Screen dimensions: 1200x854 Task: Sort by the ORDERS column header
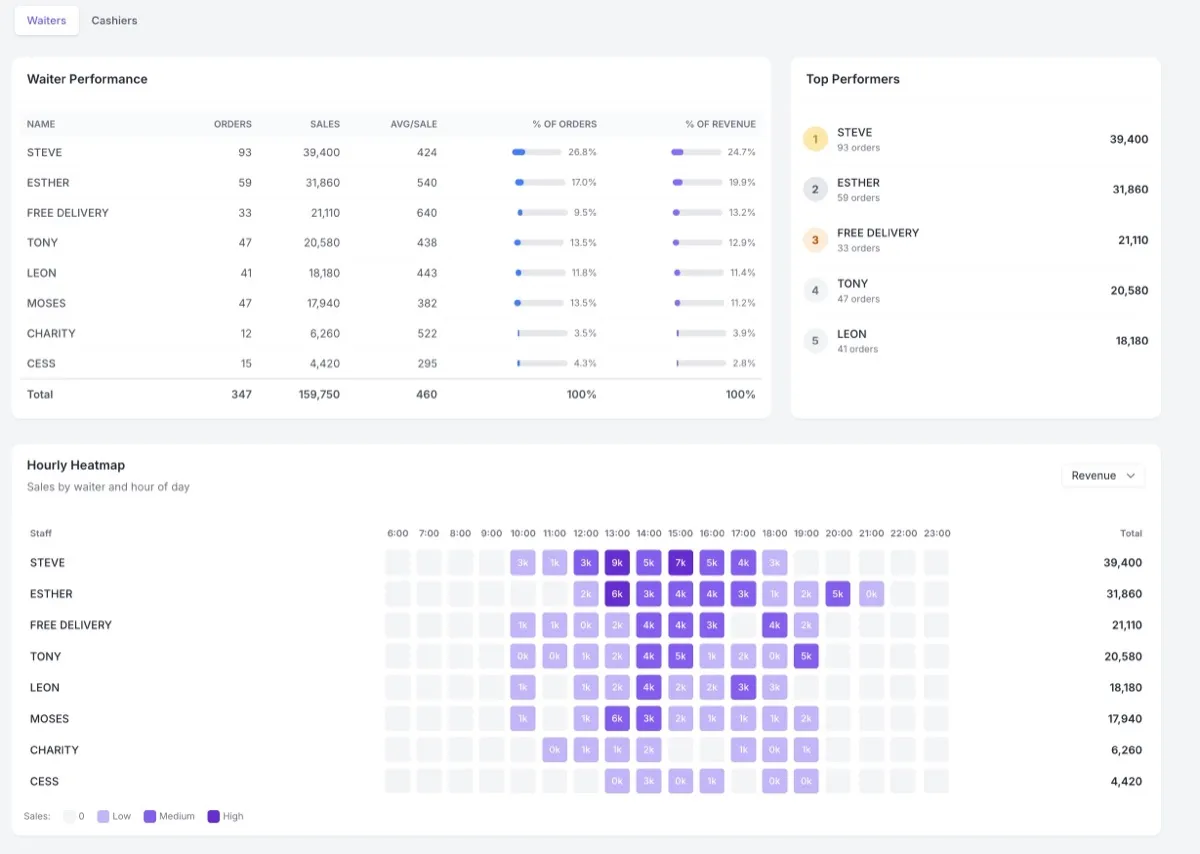(232, 124)
